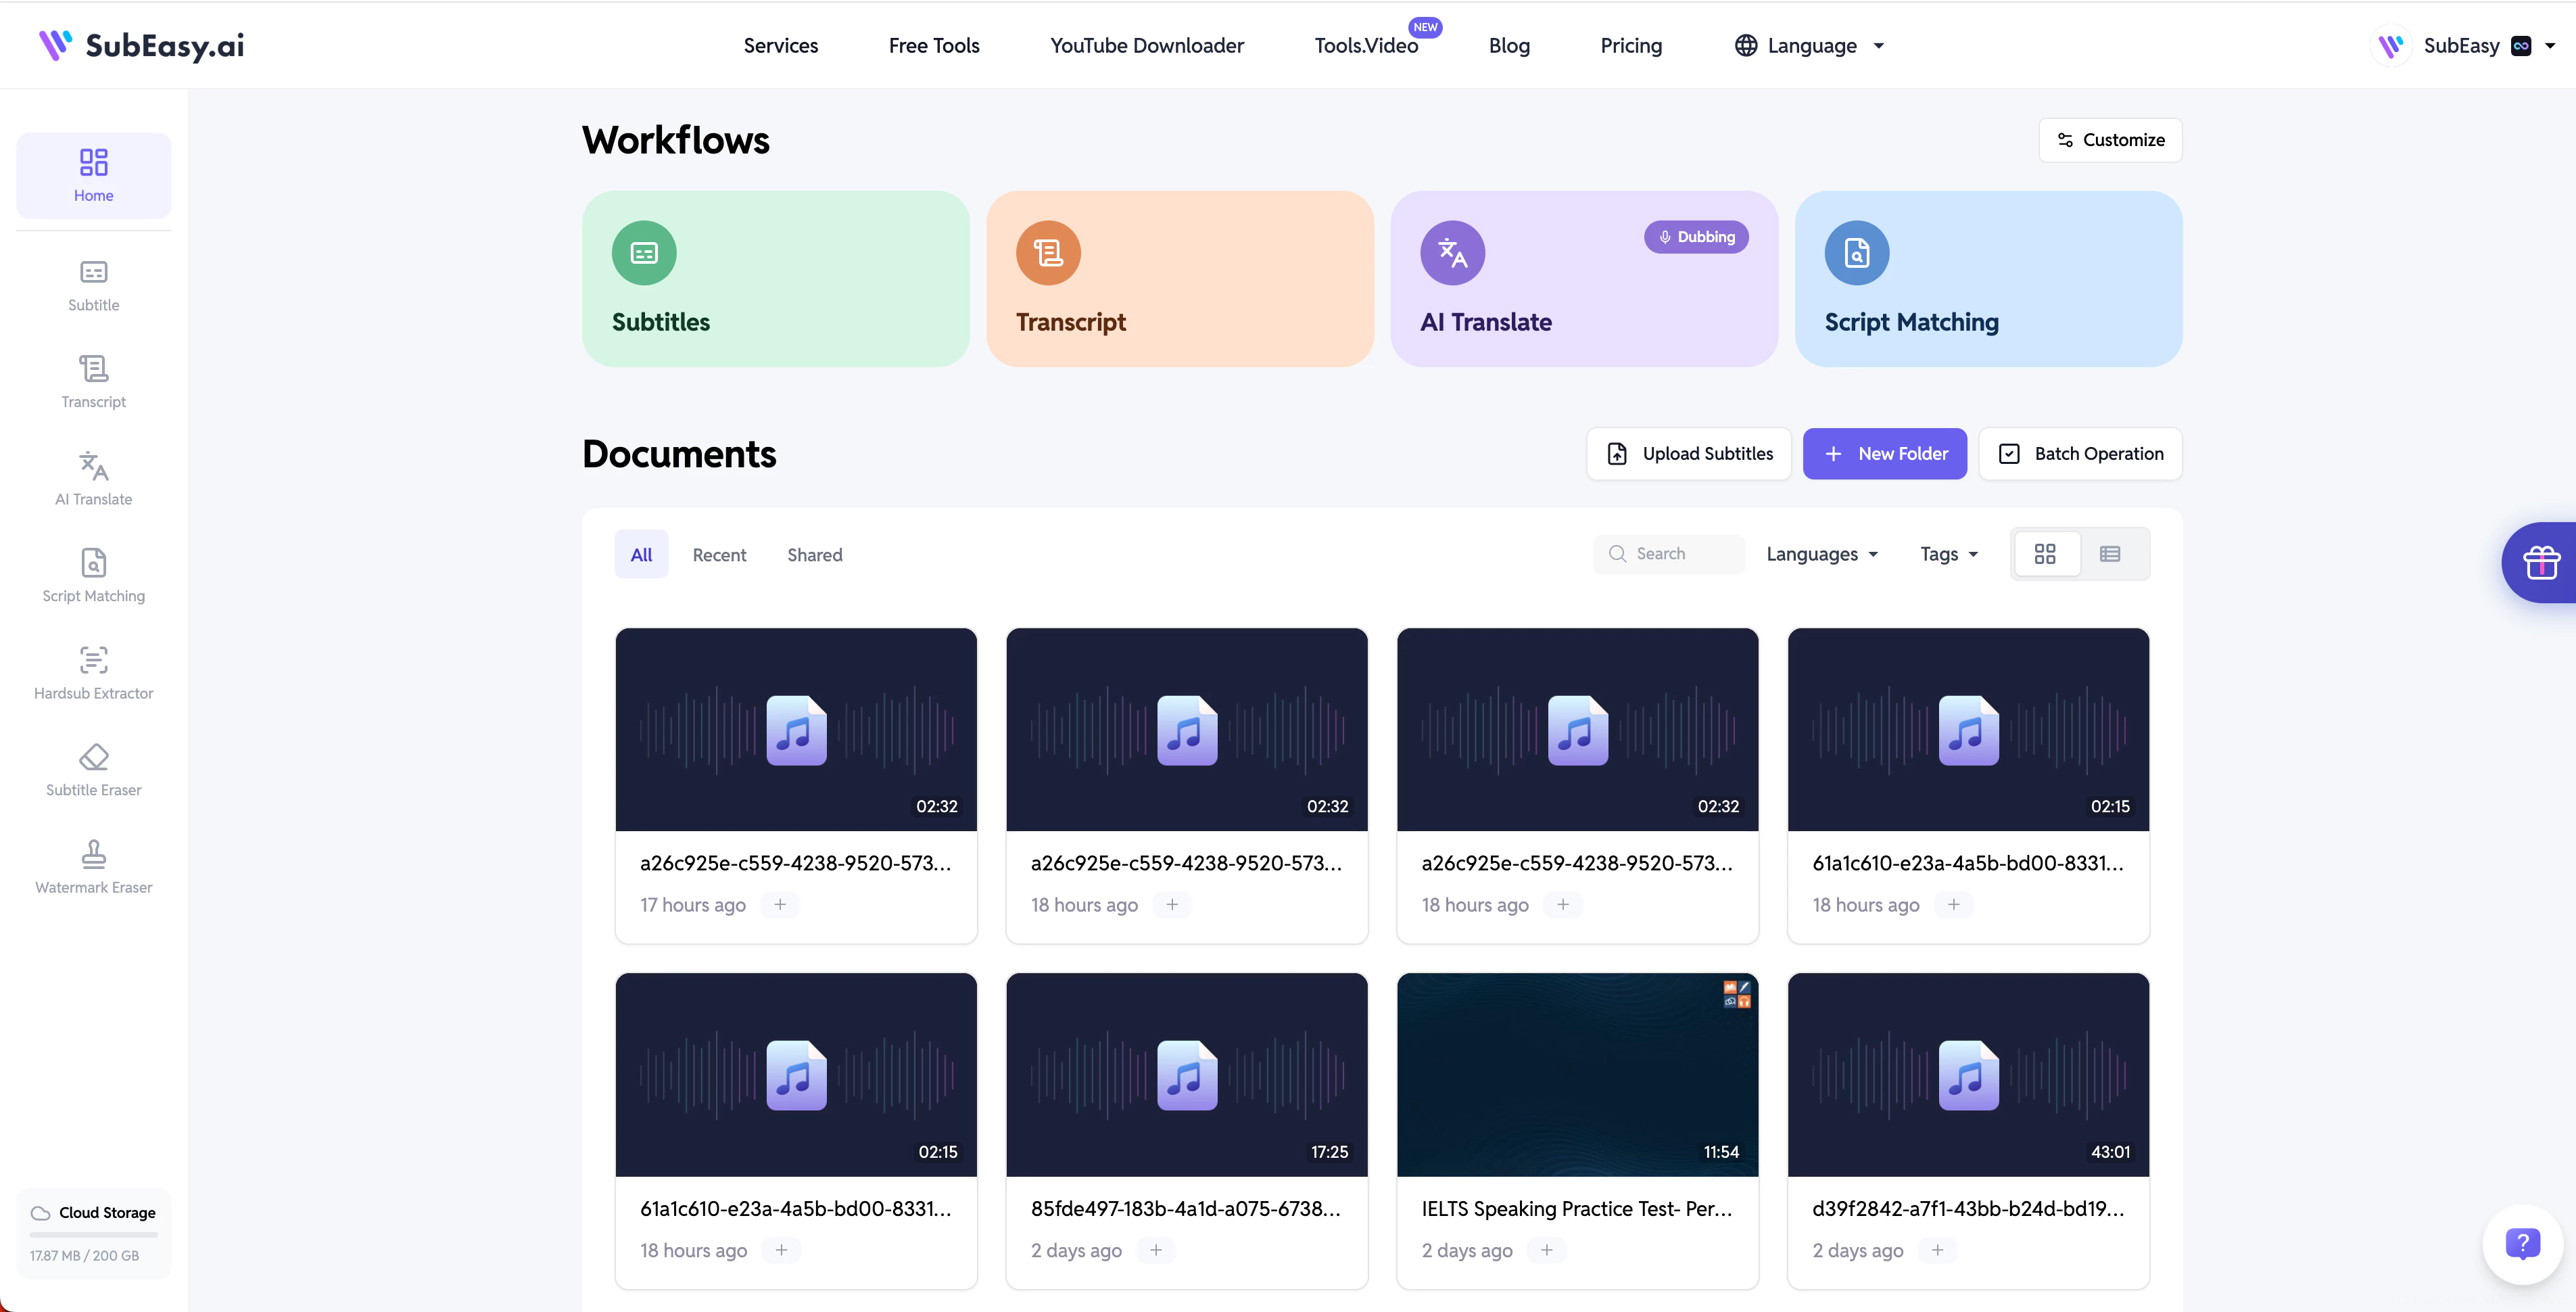Add tag to IELTS Speaking document
Screen dimensions: 2576x1312
click(1547, 1250)
